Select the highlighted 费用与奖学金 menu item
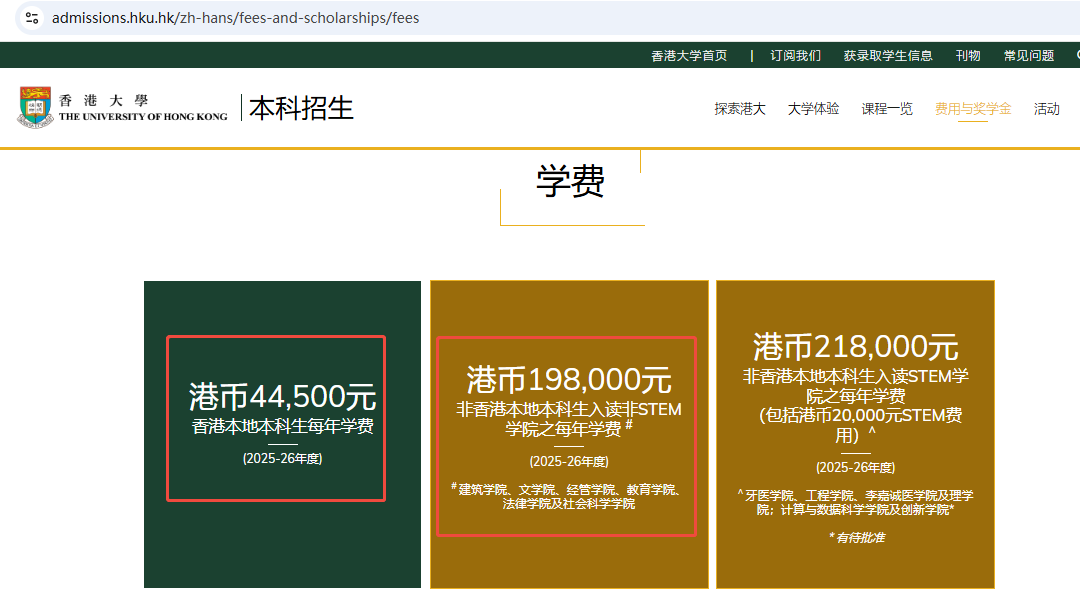The width and height of the screenshot is (1080, 596). [973, 109]
